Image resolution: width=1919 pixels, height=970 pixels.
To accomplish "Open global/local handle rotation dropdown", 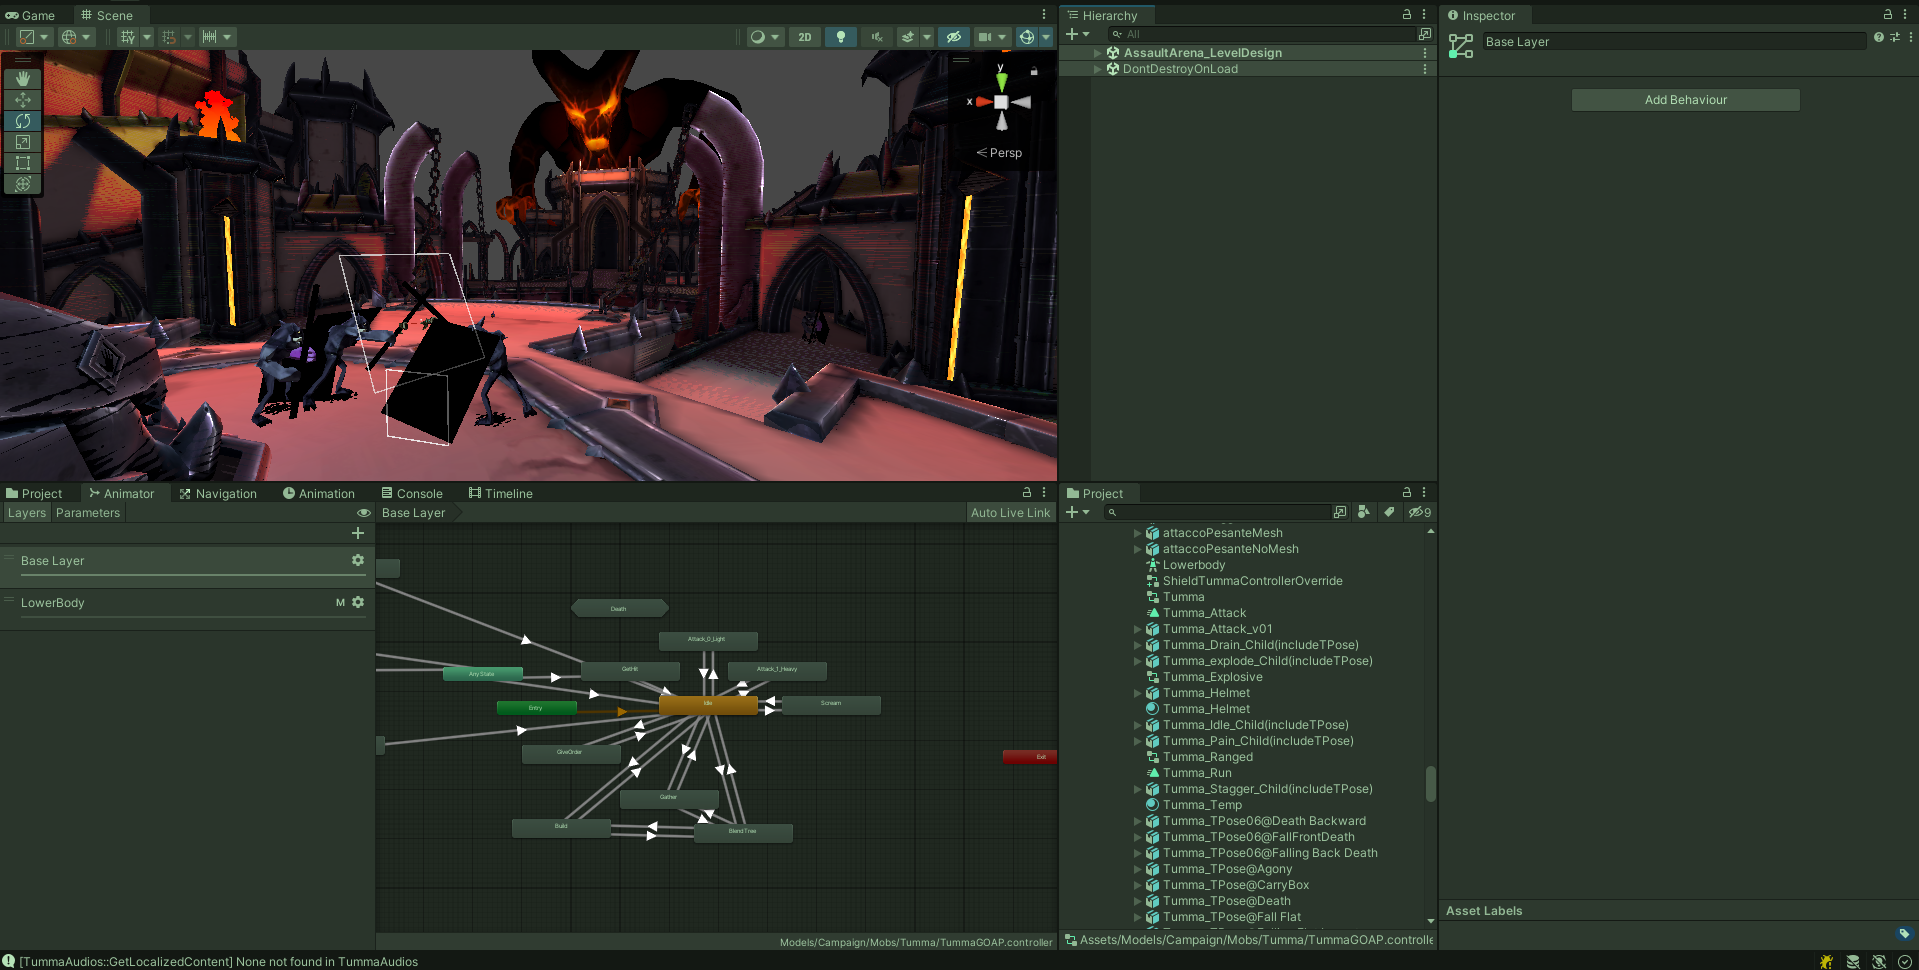I will [76, 37].
